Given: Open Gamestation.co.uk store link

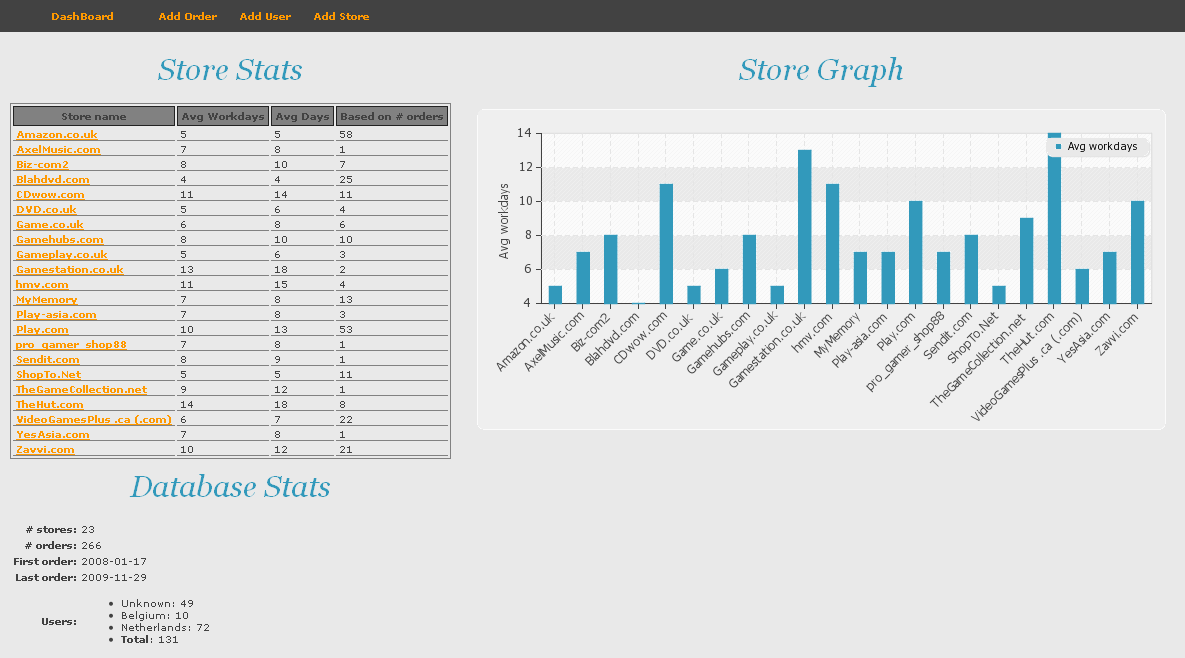Looking at the screenshot, I should click(x=70, y=270).
